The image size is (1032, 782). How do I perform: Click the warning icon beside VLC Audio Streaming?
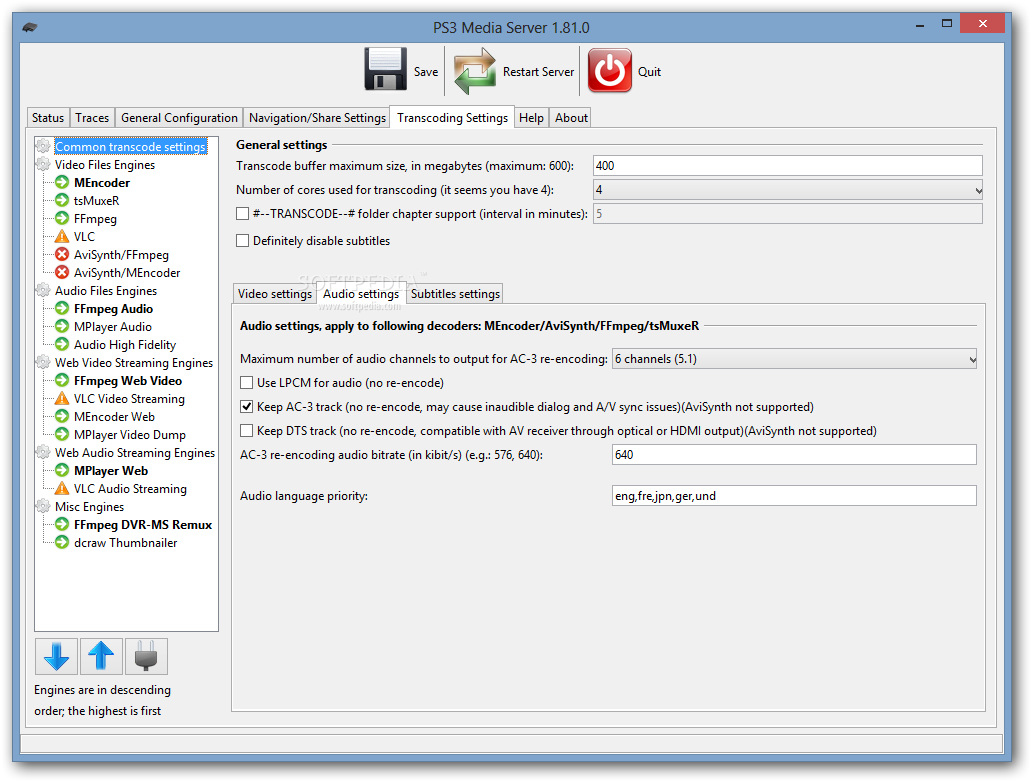tap(62, 488)
